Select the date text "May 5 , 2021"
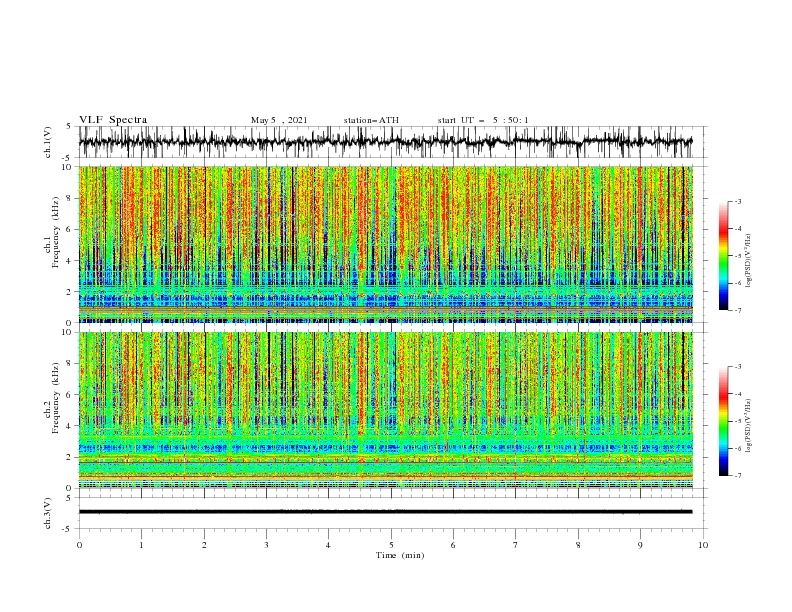Image resolution: width=792 pixels, height=612 pixels. (x=279, y=120)
